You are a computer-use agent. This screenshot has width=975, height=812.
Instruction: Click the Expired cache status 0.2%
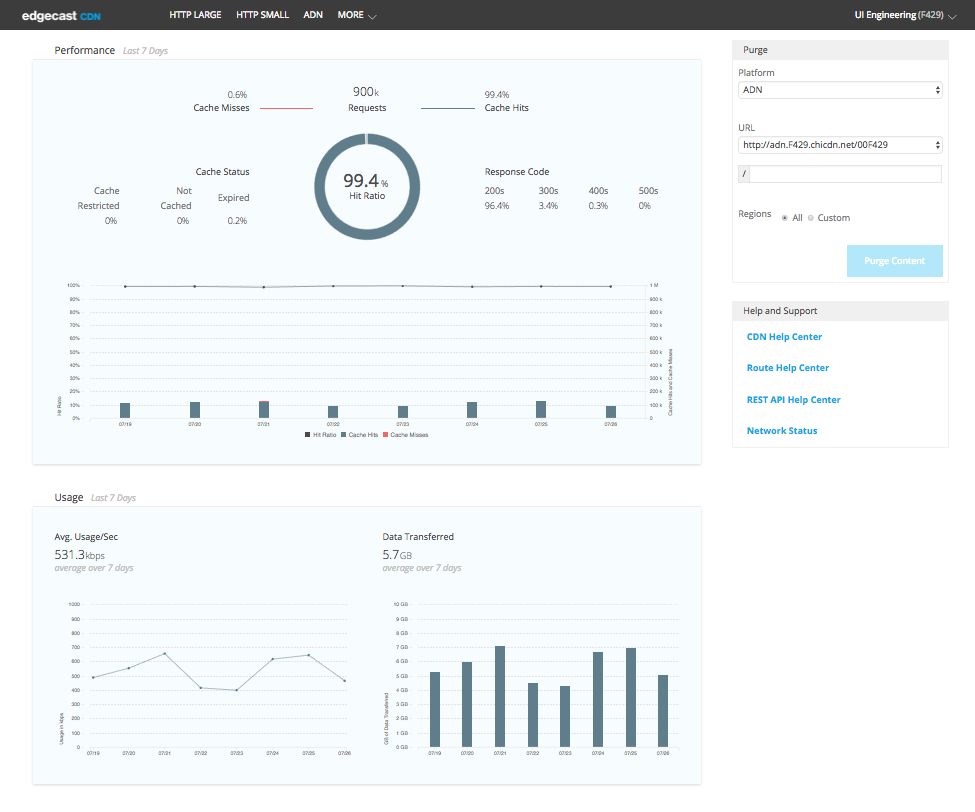coord(237,221)
